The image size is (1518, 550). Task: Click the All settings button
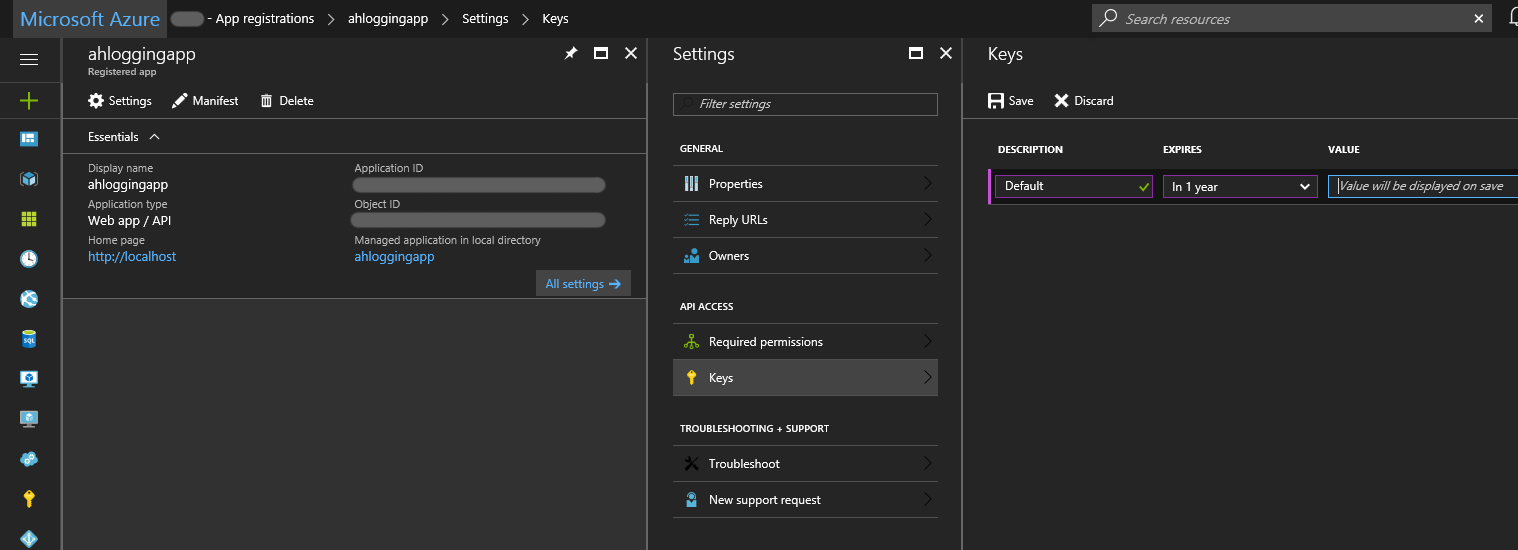(583, 283)
